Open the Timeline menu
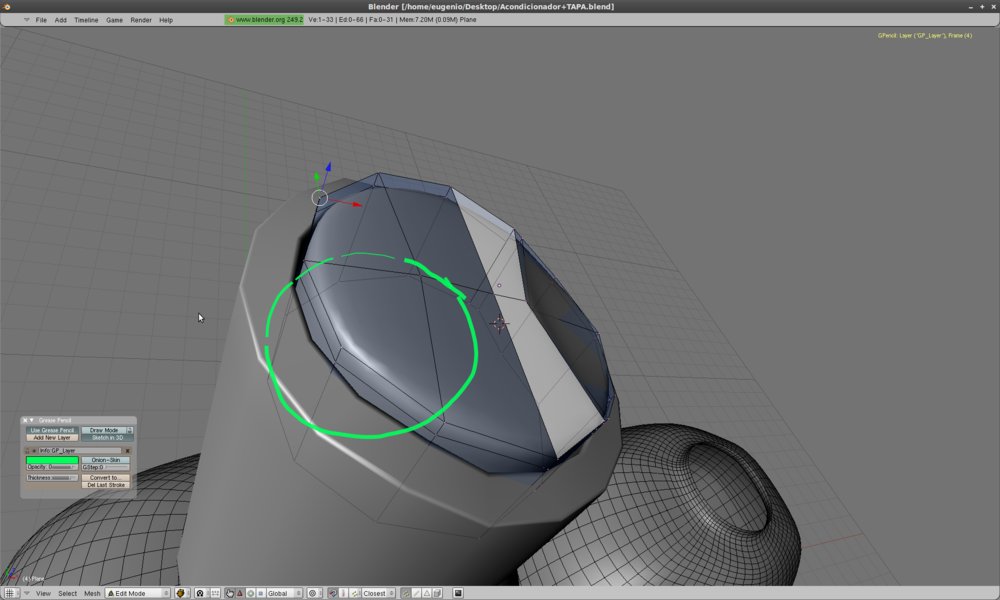The image size is (1000, 600). (x=86, y=20)
